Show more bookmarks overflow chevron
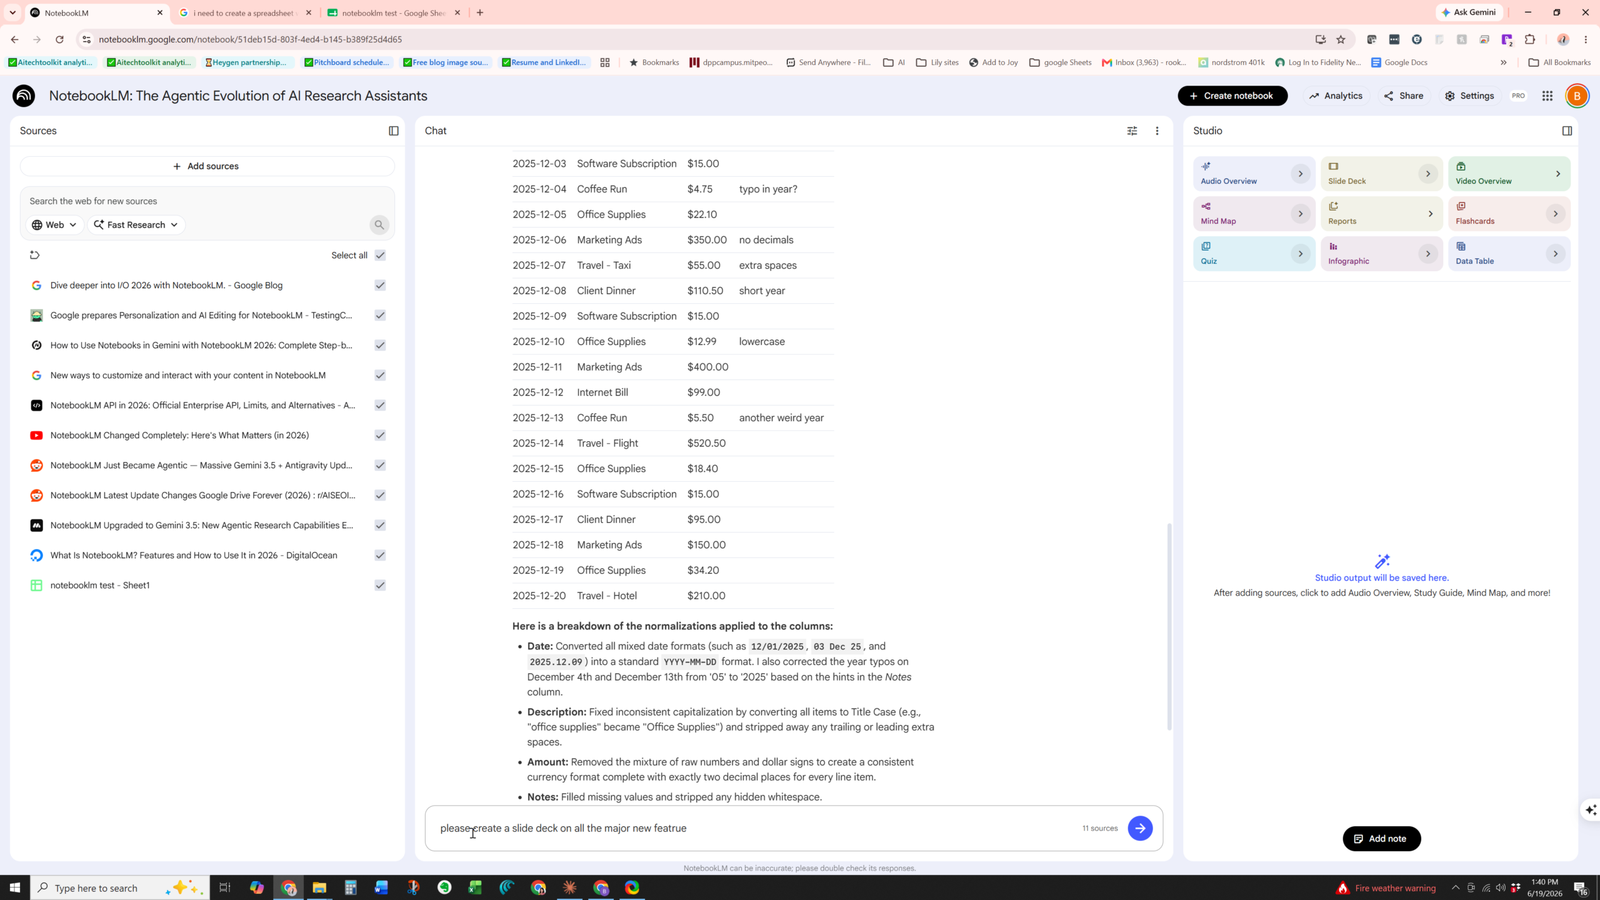 pos(1503,62)
